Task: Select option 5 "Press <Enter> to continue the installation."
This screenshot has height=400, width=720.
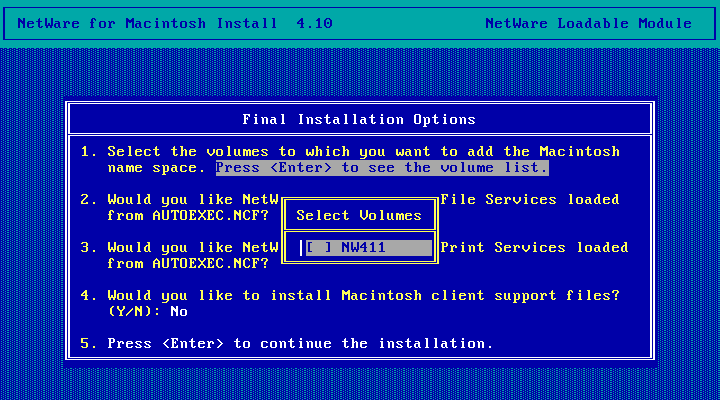Action: coord(287,344)
